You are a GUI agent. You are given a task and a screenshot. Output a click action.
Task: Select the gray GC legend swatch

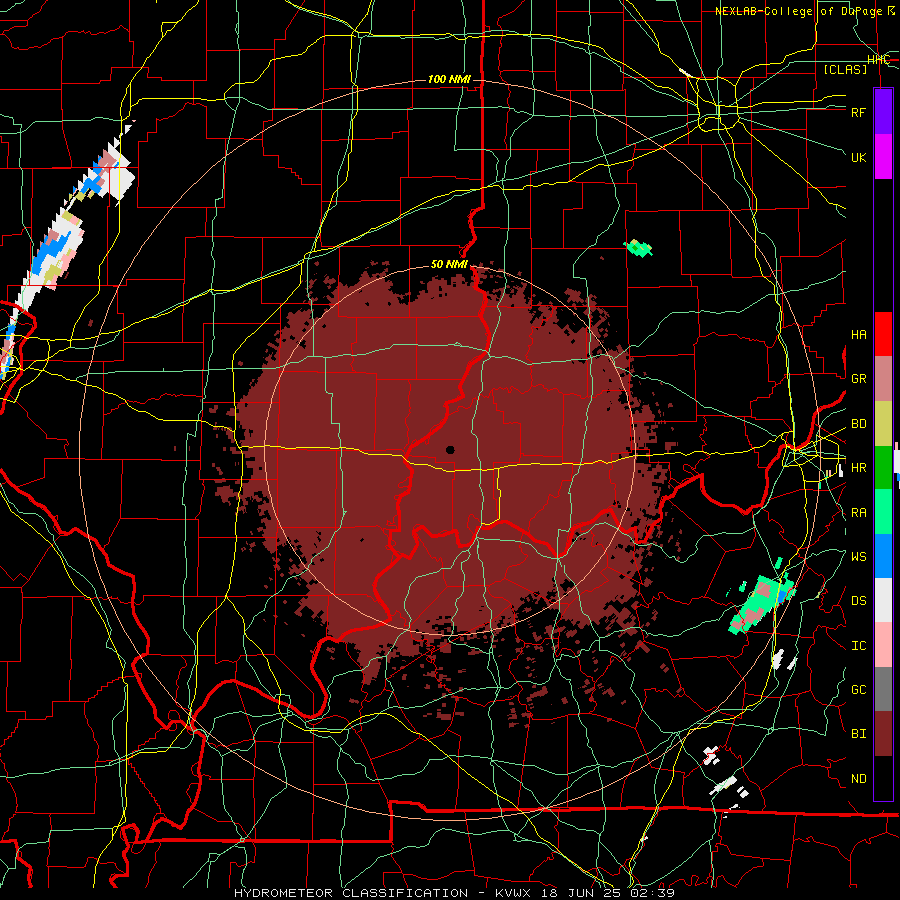(x=883, y=689)
